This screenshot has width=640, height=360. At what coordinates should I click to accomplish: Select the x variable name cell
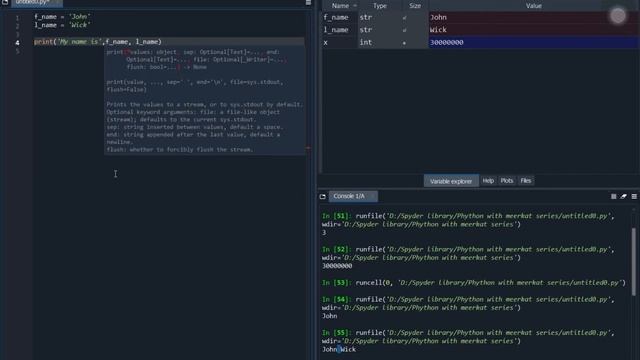click(340, 42)
